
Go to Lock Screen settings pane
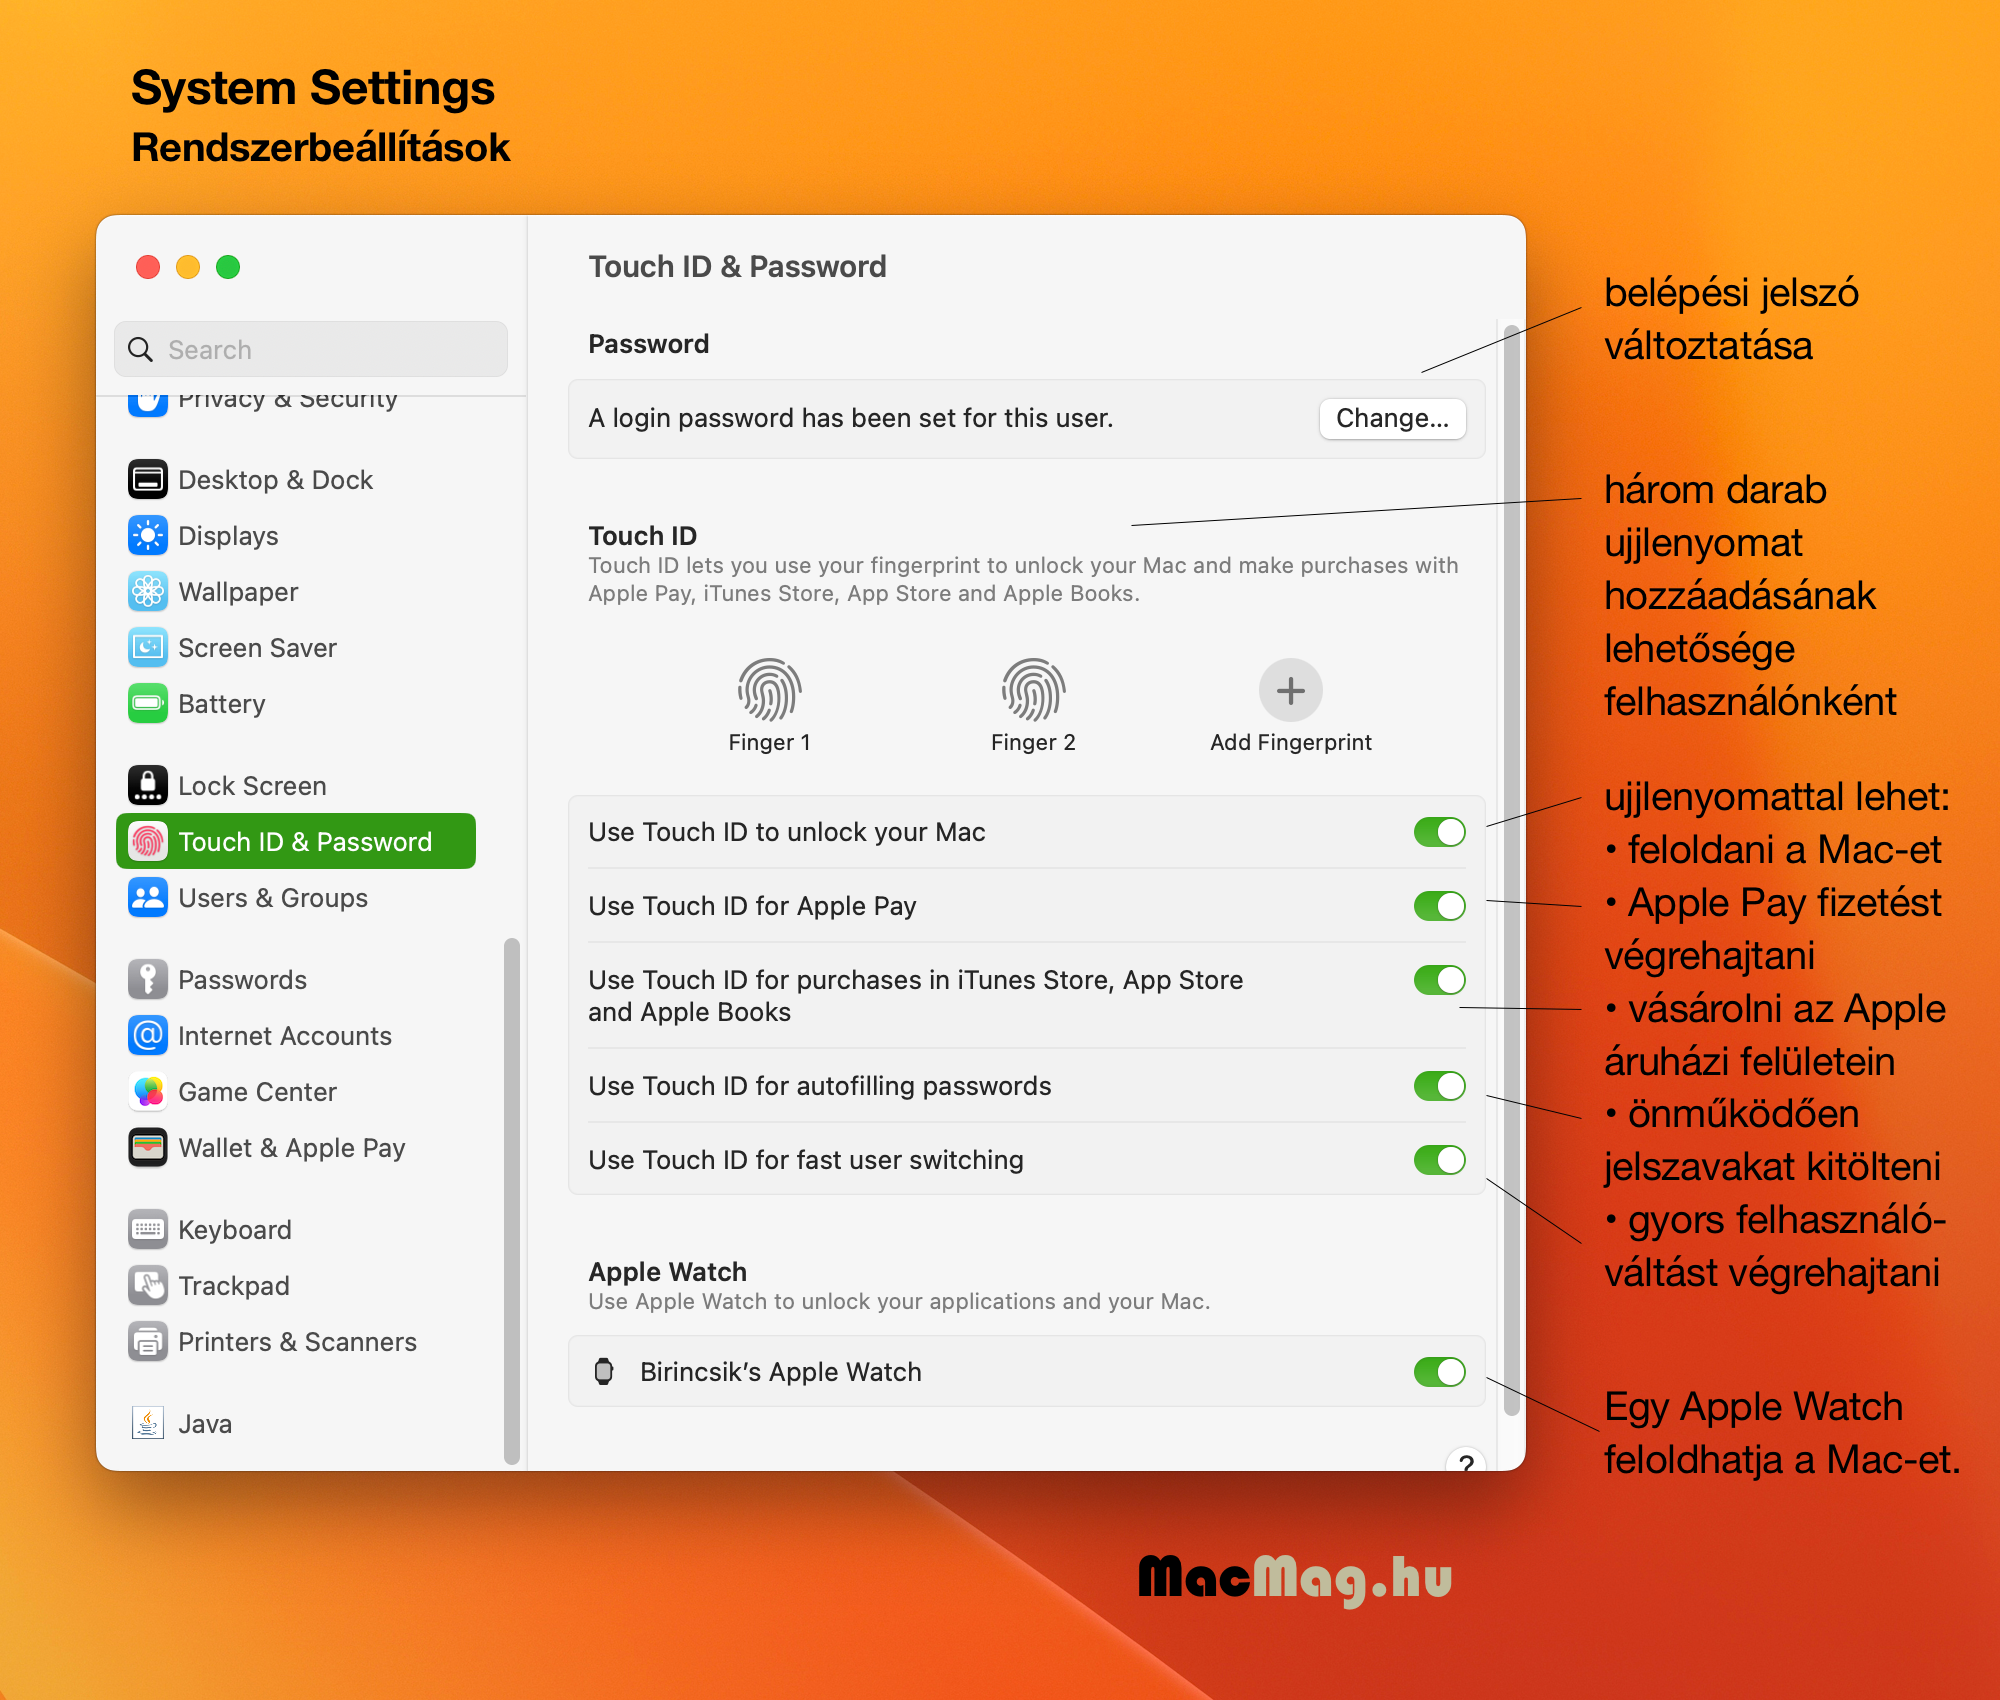tap(252, 786)
